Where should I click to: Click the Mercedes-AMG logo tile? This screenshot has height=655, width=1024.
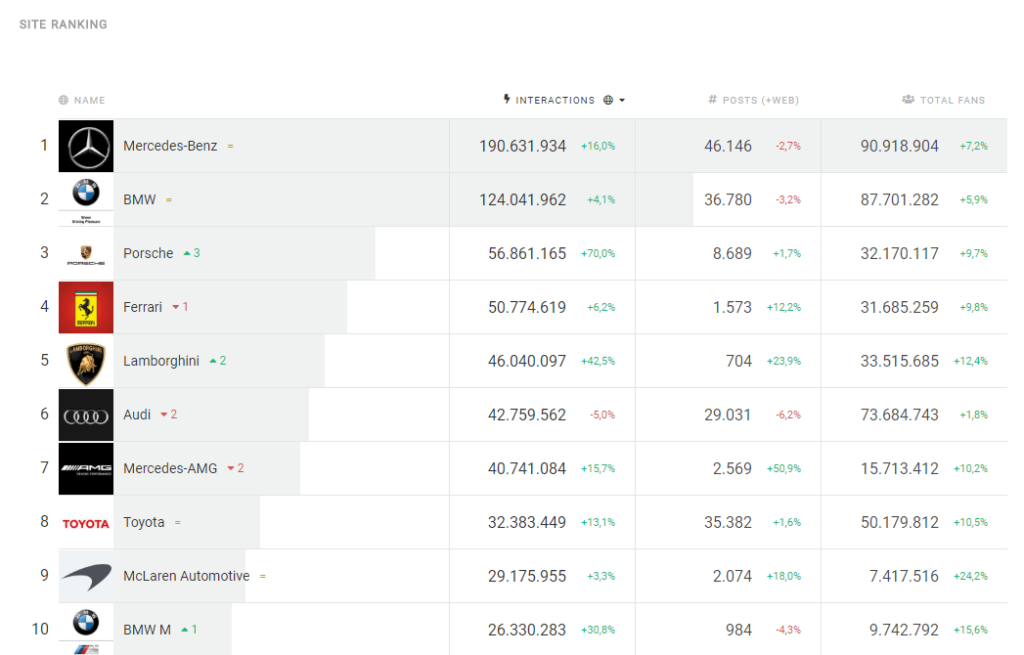tap(86, 468)
